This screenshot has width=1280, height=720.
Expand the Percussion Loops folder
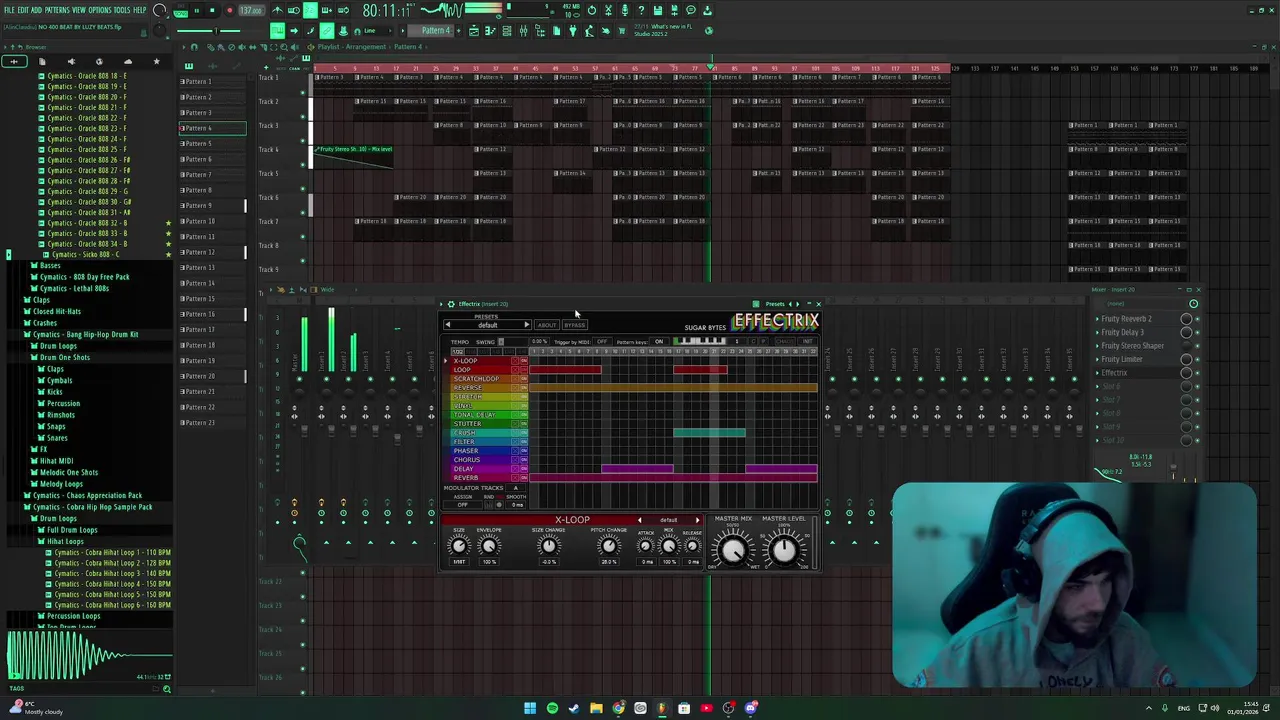tap(72, 616)
